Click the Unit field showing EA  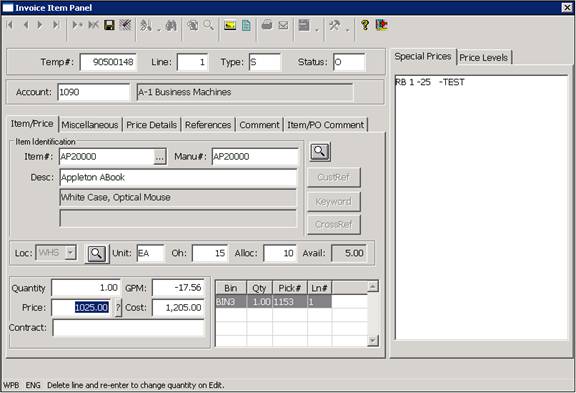[x=151, y=253]
